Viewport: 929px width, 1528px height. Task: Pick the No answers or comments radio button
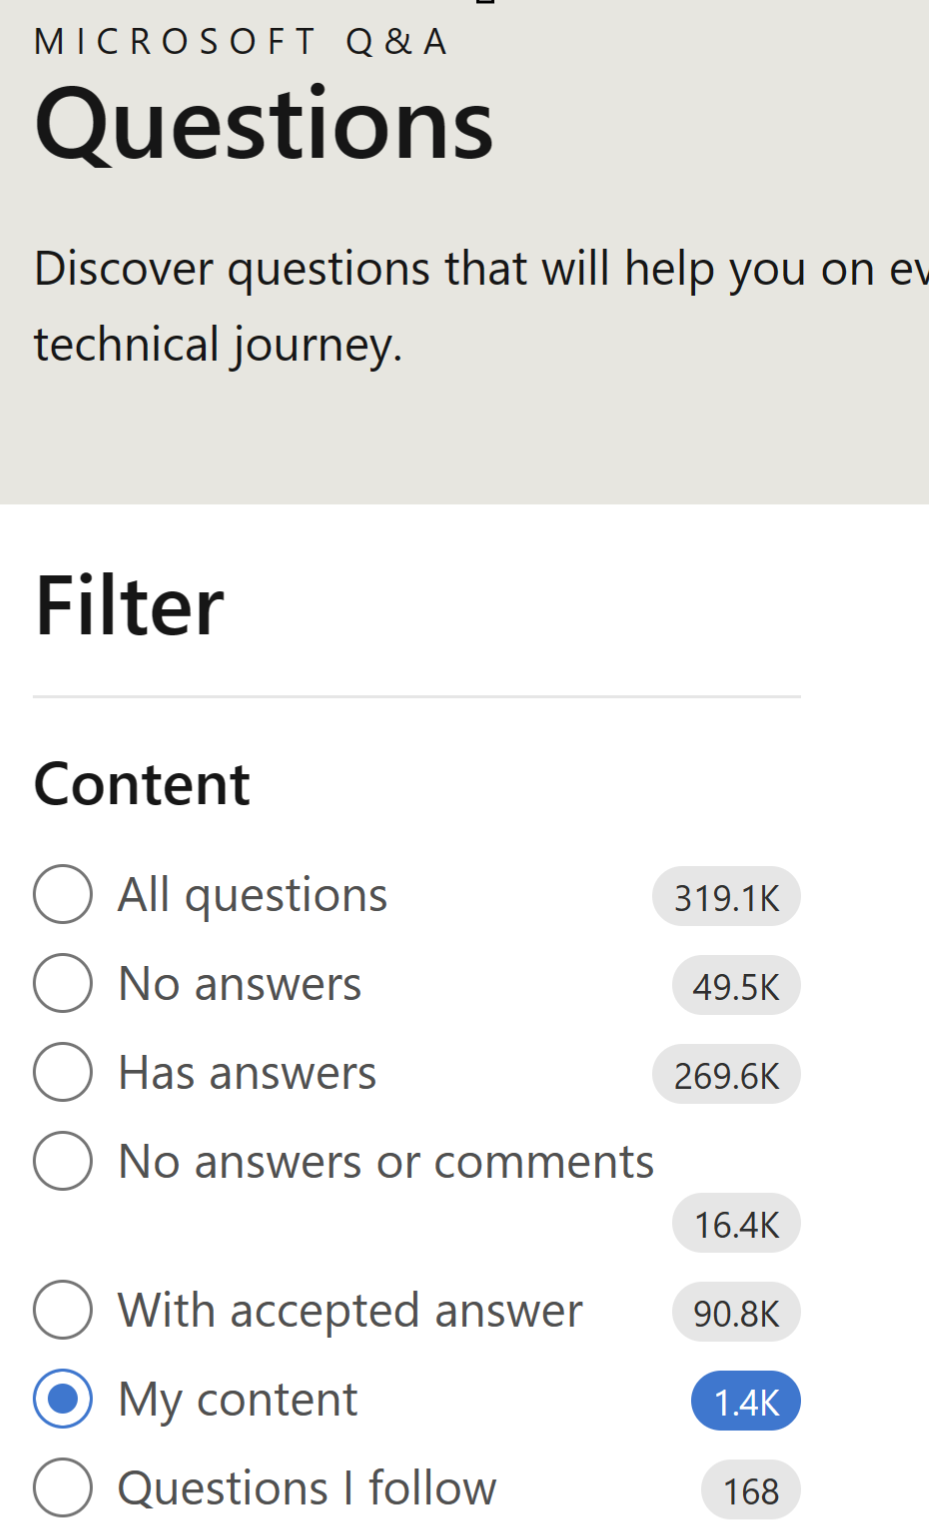point(63,1161)
